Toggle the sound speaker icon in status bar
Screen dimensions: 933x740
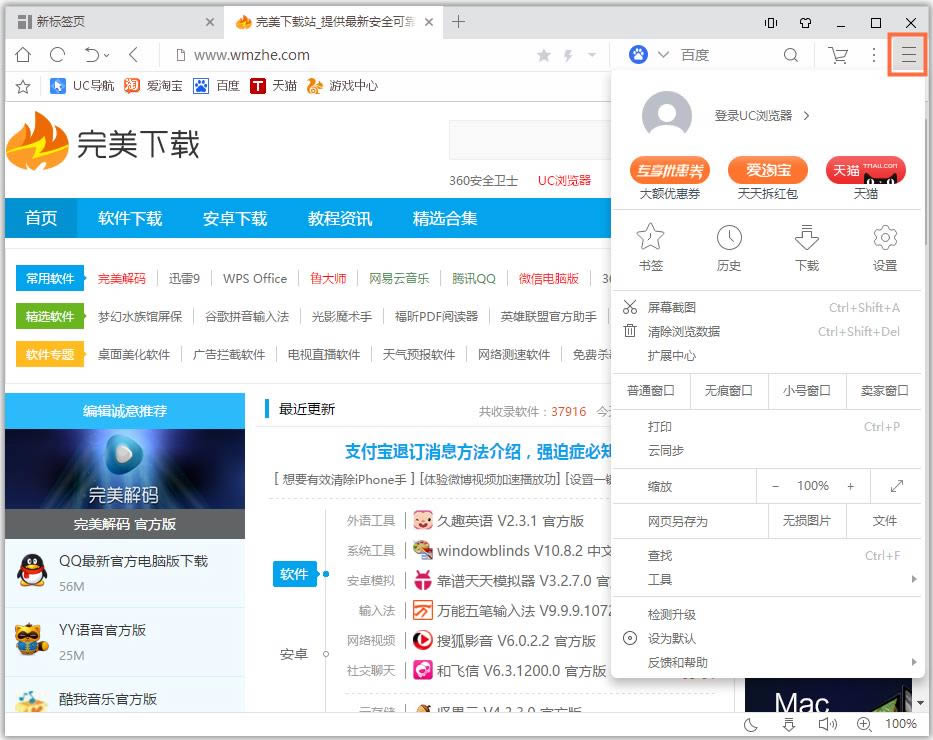827,724
